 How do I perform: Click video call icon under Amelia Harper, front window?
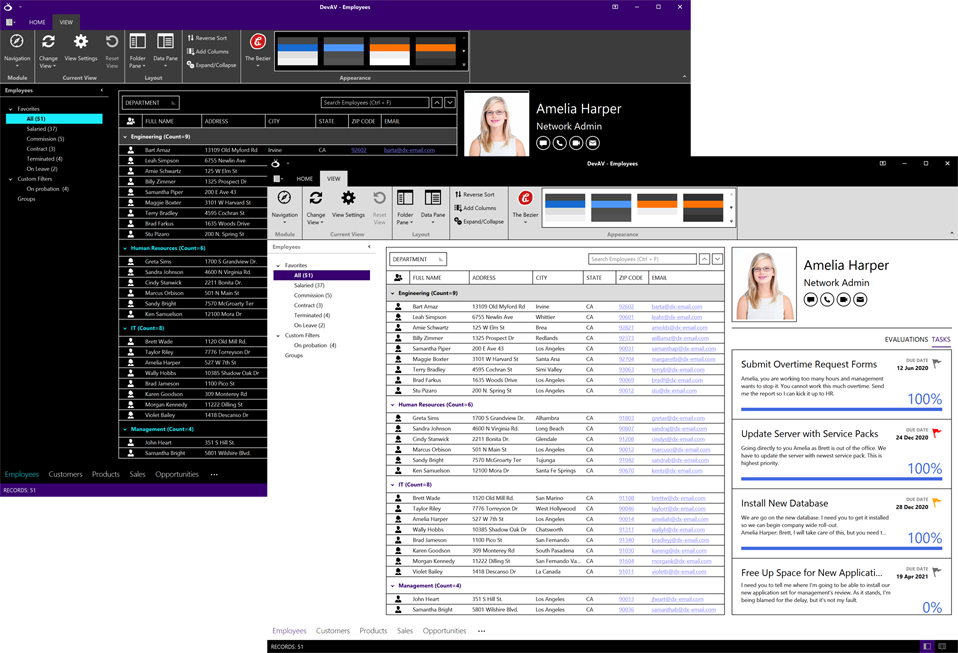tap(844, 299)
